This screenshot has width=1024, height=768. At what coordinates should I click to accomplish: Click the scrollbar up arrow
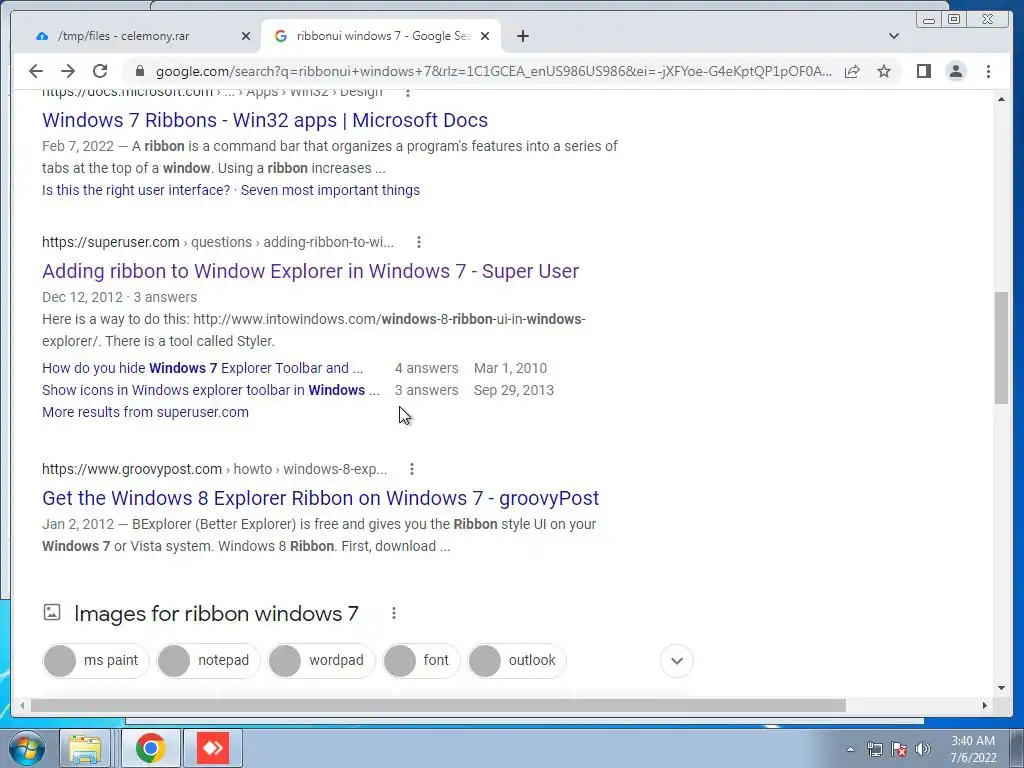click(x=1001, y=99)
